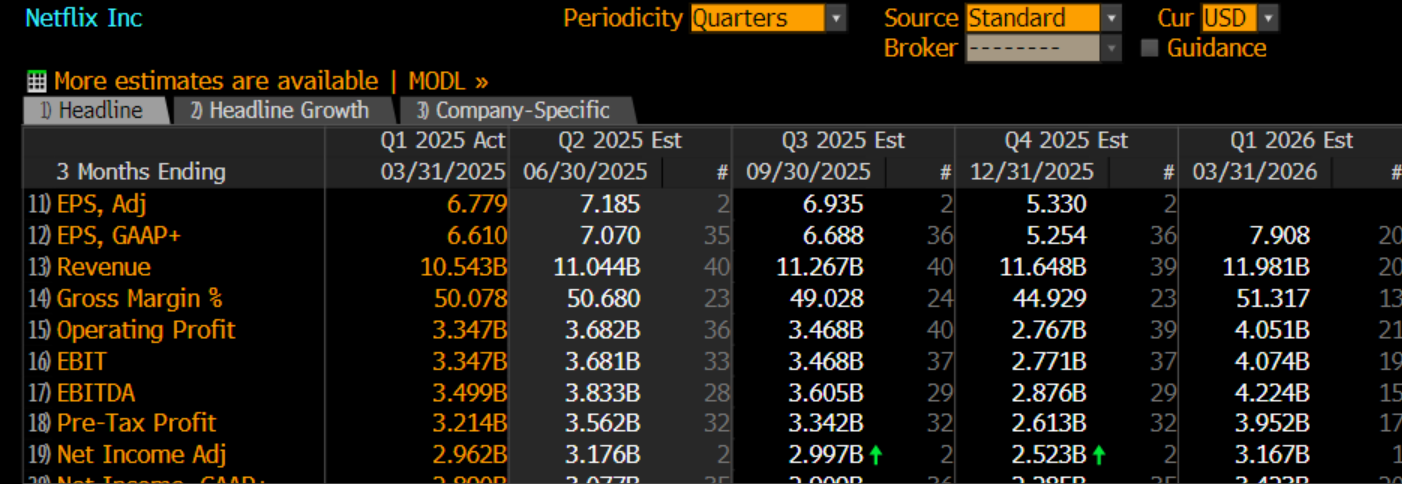
Task: Open the Periodicity Quarters dropdown
Action: 768,18
